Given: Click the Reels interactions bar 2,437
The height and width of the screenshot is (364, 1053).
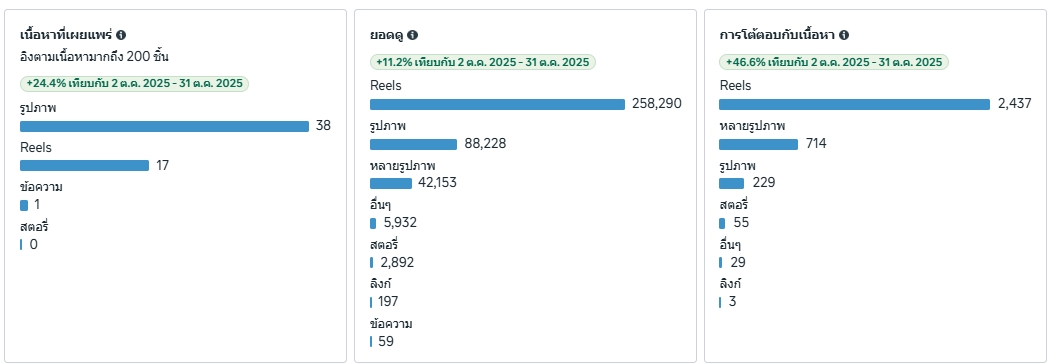Looking at the screenshot, I should pyautogui.click(x=855, y=105).
